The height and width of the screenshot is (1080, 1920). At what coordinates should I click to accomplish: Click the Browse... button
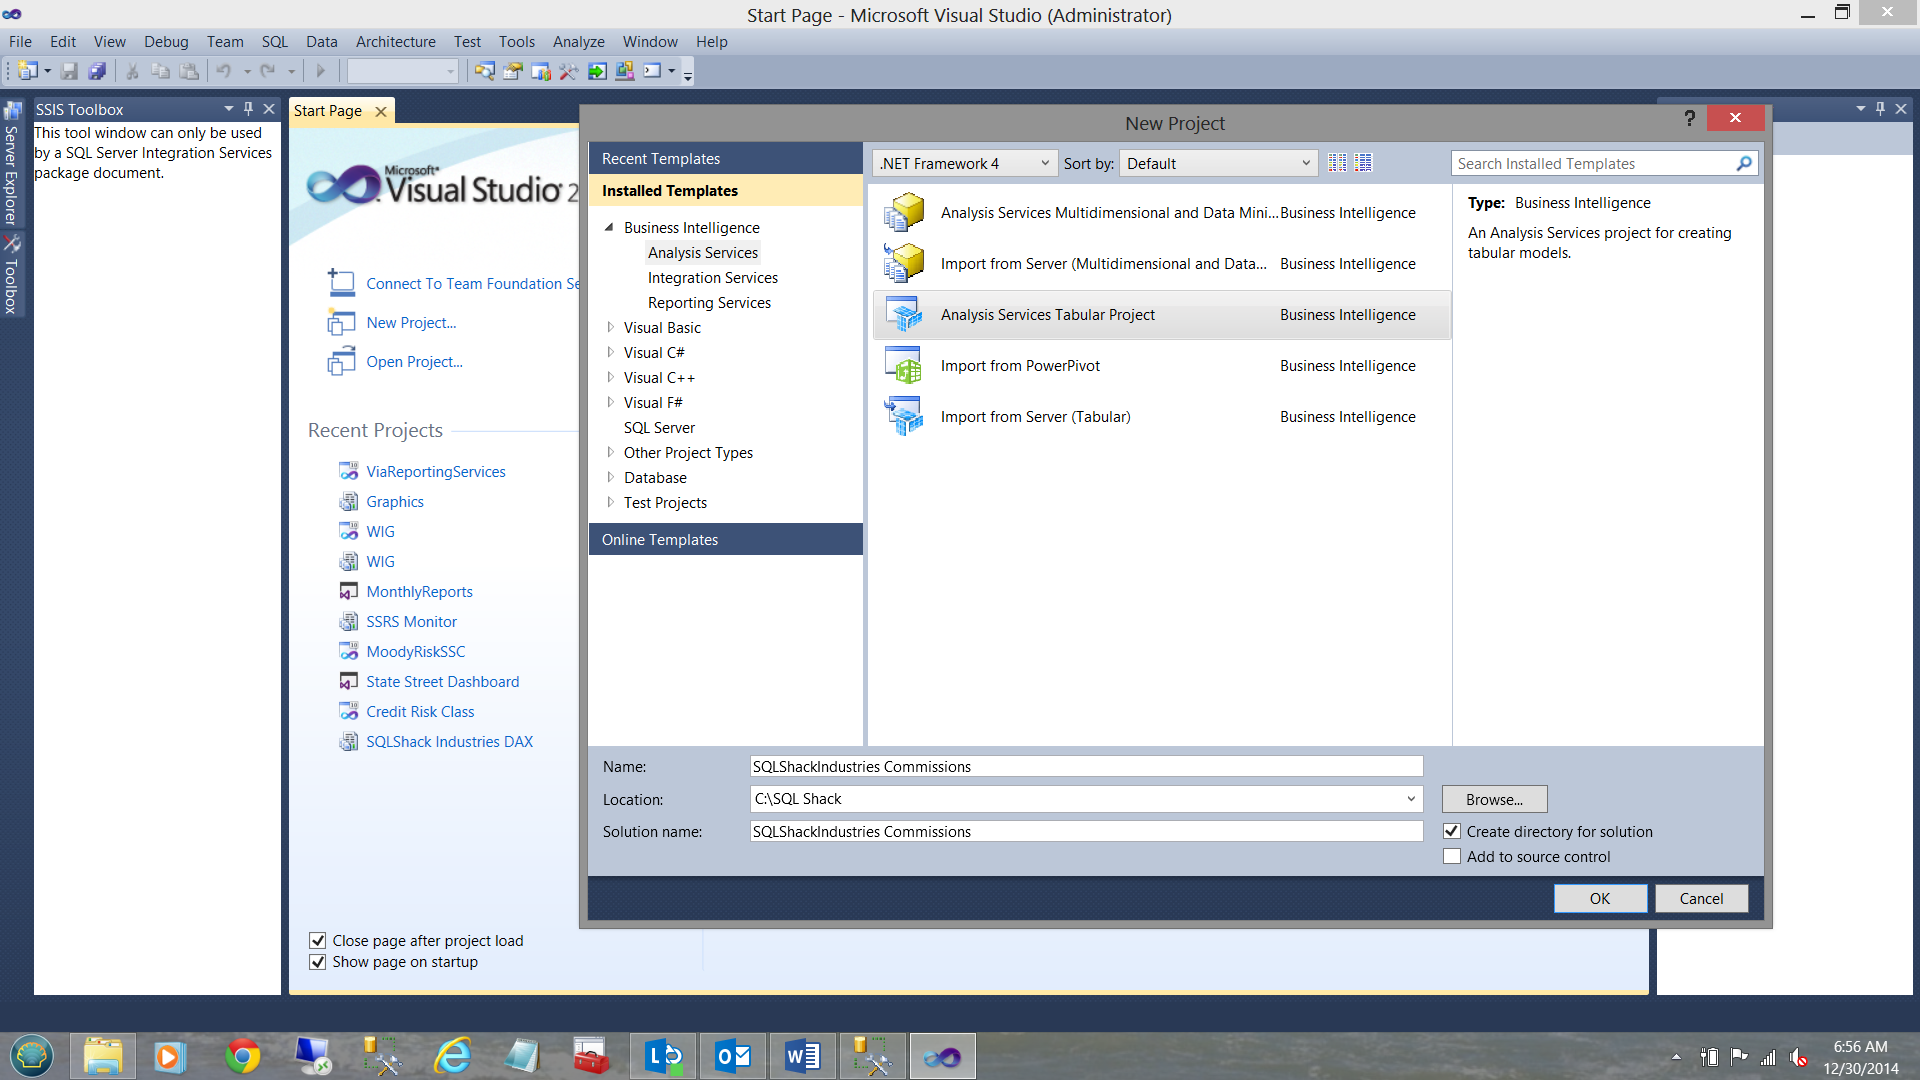tap(1494, 799)
